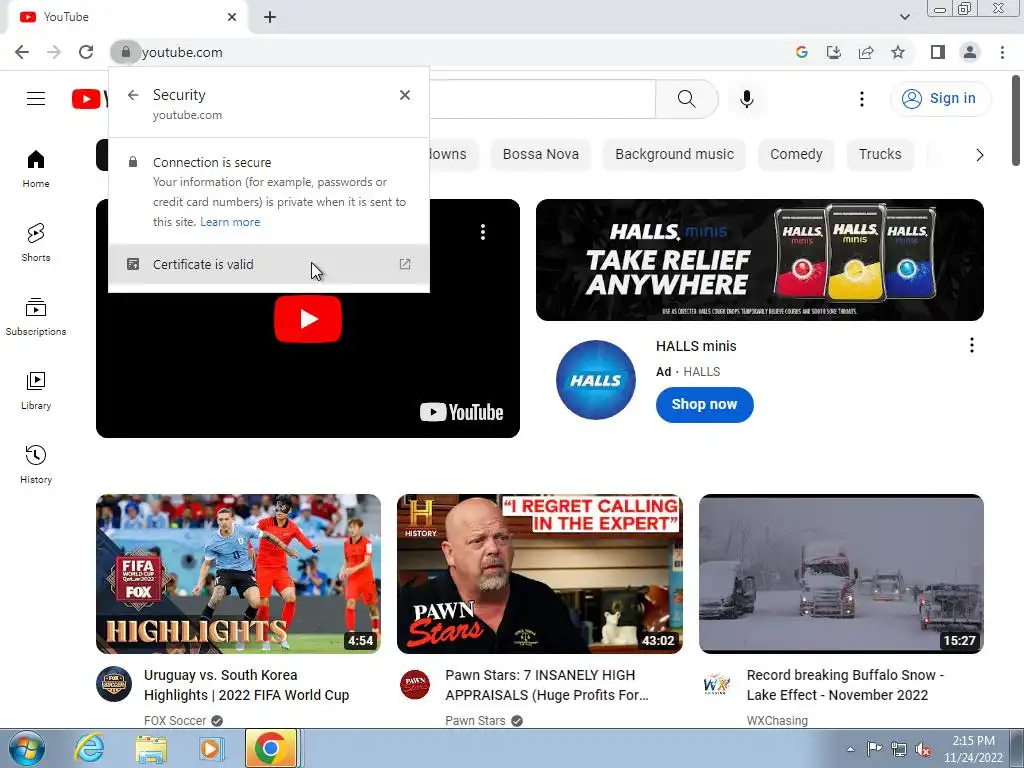Click the share page icon in the address bar
Image resolution: width=1024 pixels, height=768 pixels.
(x=866, y=52)
